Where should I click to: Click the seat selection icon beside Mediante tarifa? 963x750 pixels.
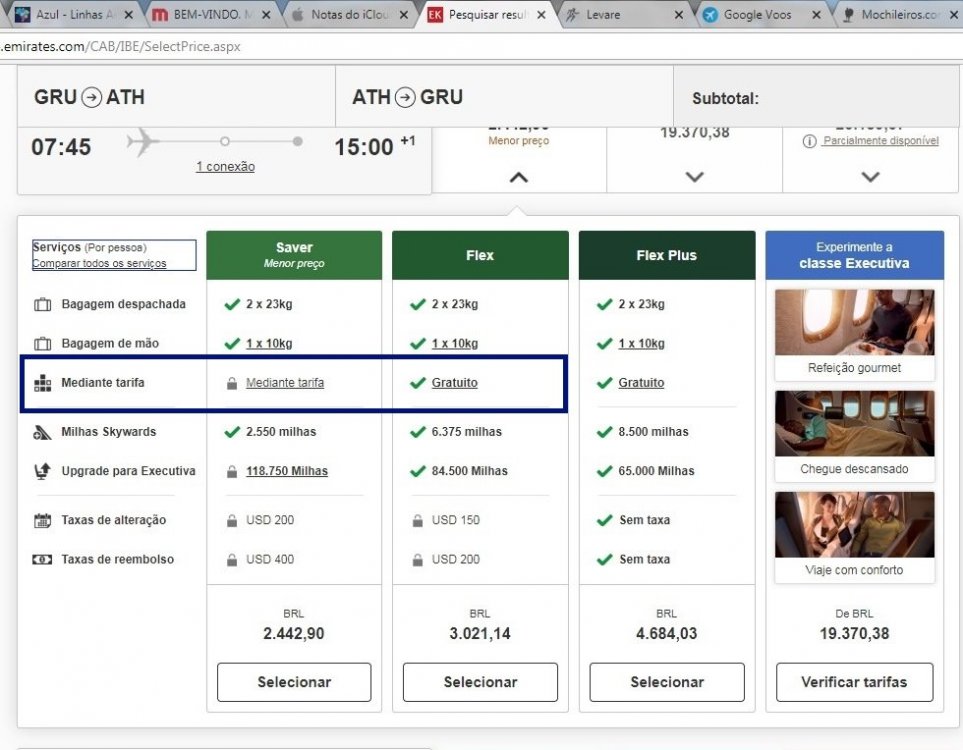[x=42, y=383]
